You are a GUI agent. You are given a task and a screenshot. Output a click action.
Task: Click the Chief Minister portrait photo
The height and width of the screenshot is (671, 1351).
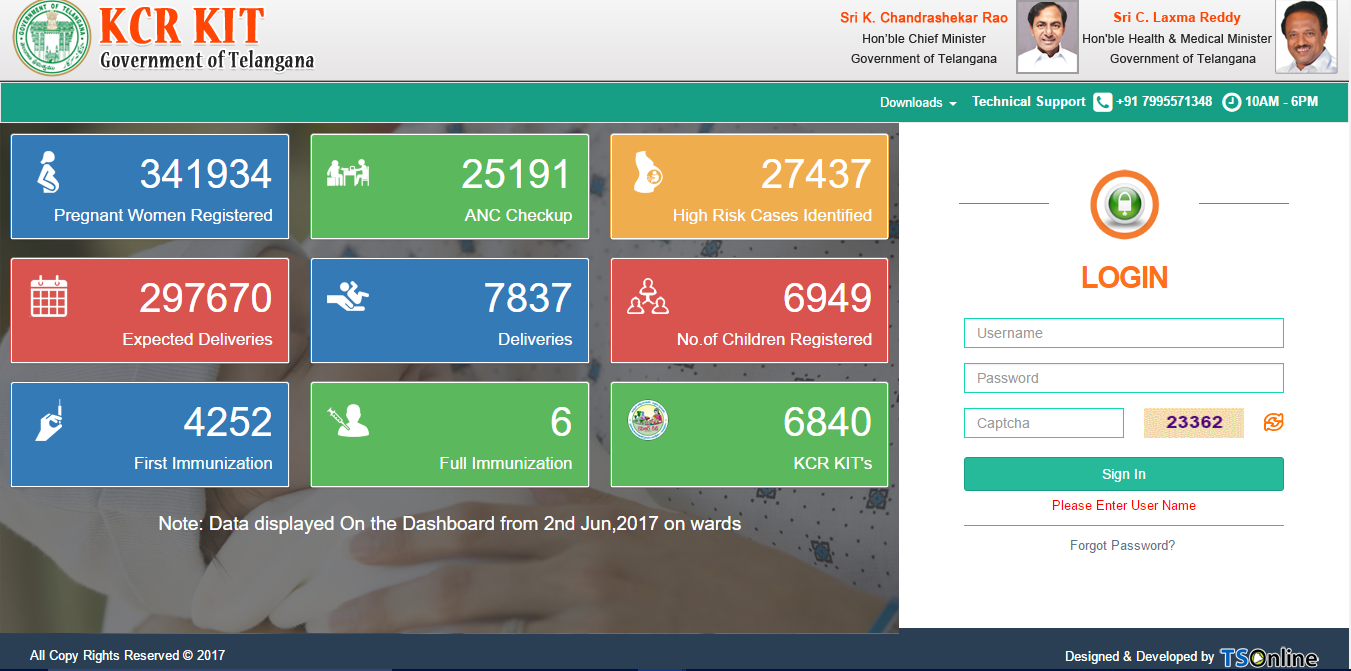point(1047,37)
